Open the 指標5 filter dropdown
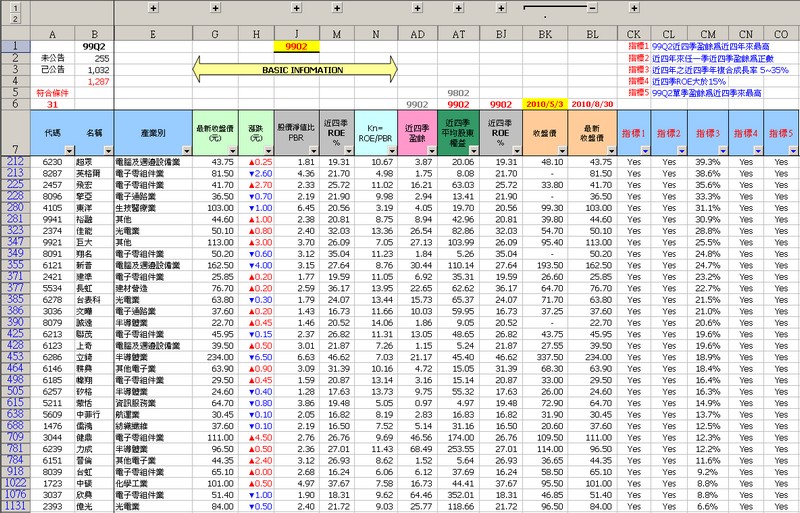The height and width of the screenshot is (513, 800). pos(793,151)
